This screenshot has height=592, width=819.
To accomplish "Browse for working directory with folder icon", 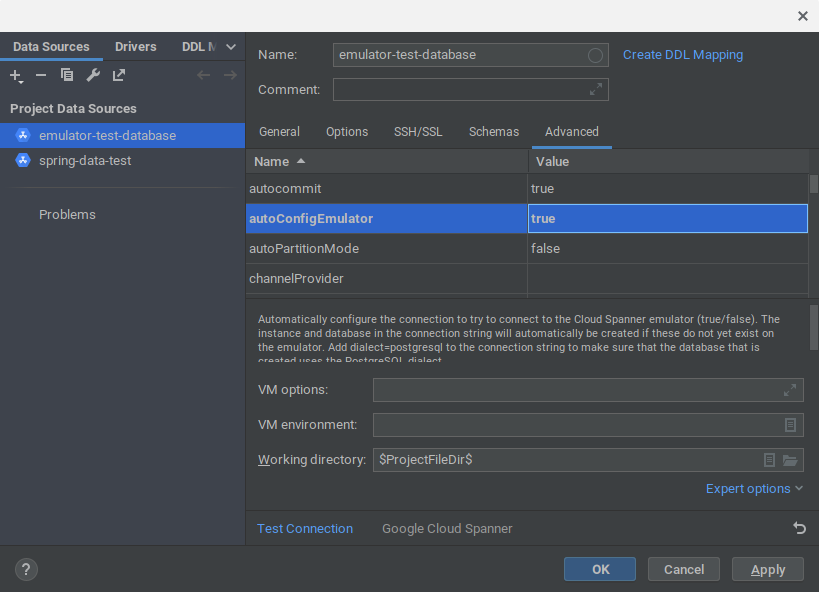I will pos(789,460).
